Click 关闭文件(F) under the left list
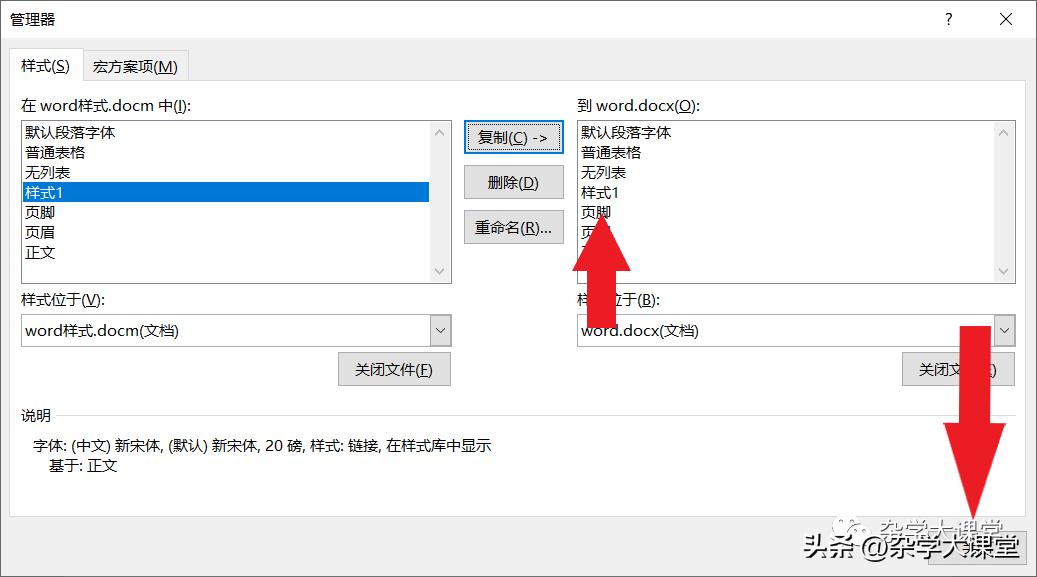This screenshot has height=577, width=1037. click(x=394, y=368)
